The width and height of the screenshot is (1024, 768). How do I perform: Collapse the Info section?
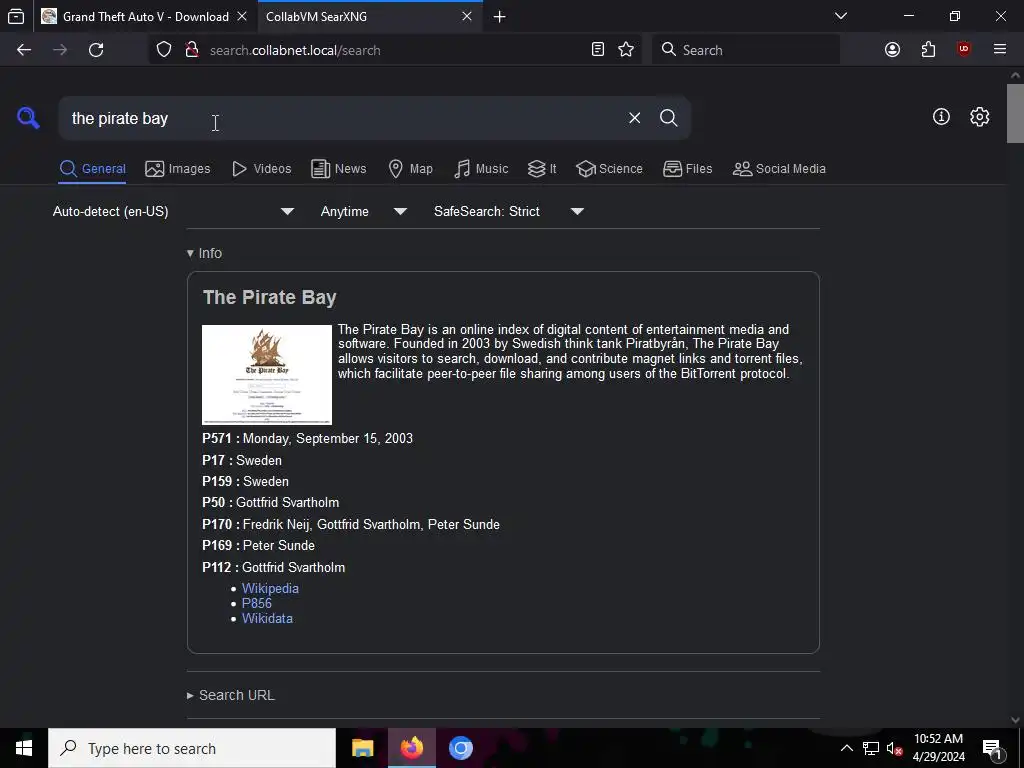coord(204,253)
